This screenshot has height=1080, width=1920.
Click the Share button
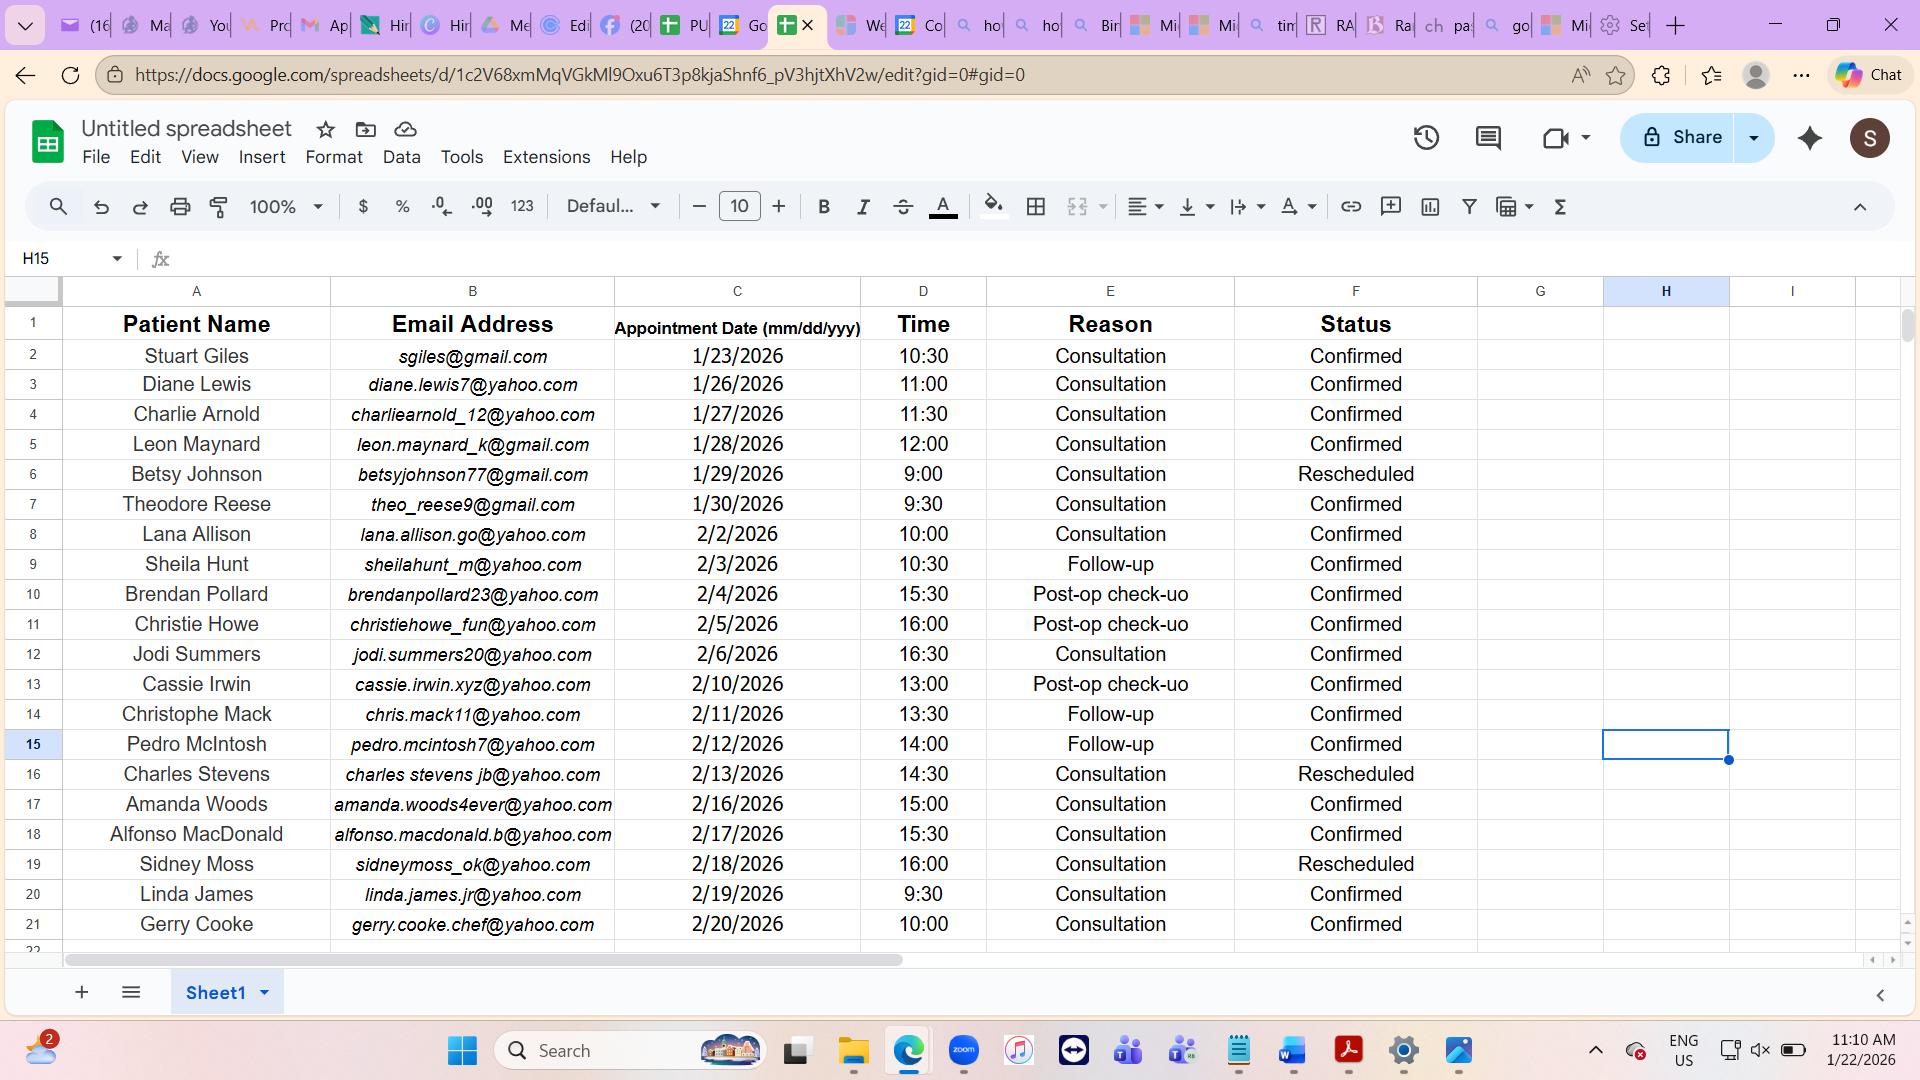[1683, 138]
